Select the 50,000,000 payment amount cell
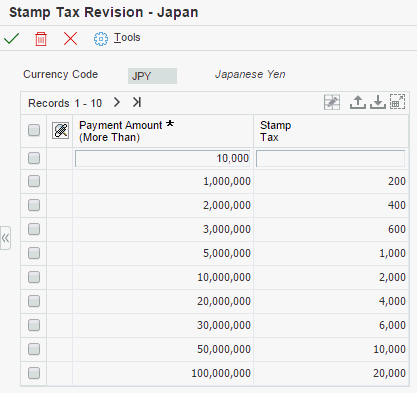Screen dimensions: 417x393 pos(163,349)
